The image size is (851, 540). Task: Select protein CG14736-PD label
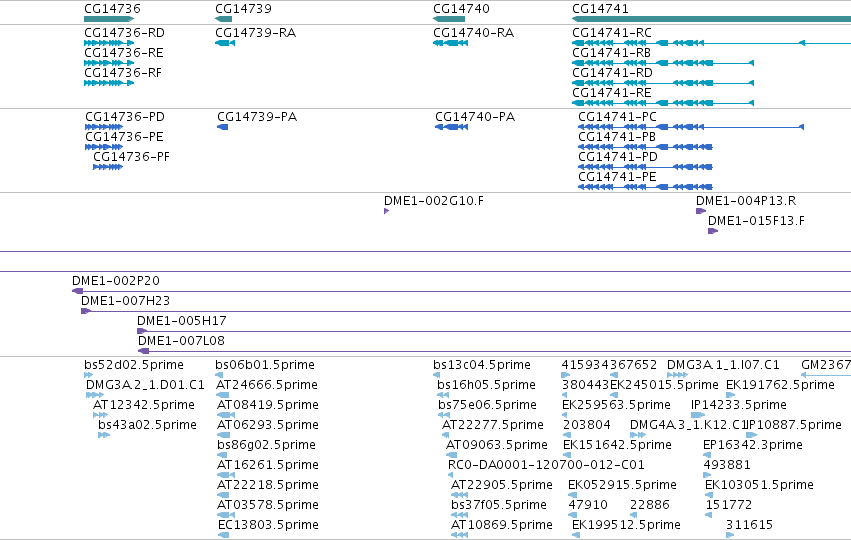coord(125,117)
